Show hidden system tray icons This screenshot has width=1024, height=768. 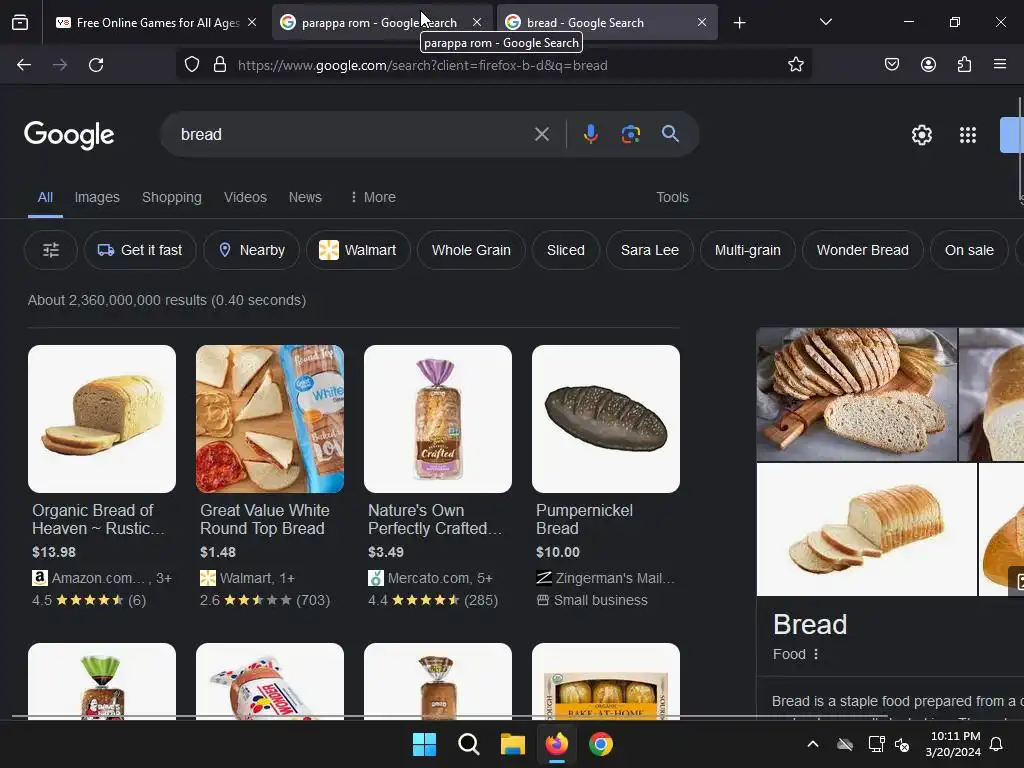(813, 744)
